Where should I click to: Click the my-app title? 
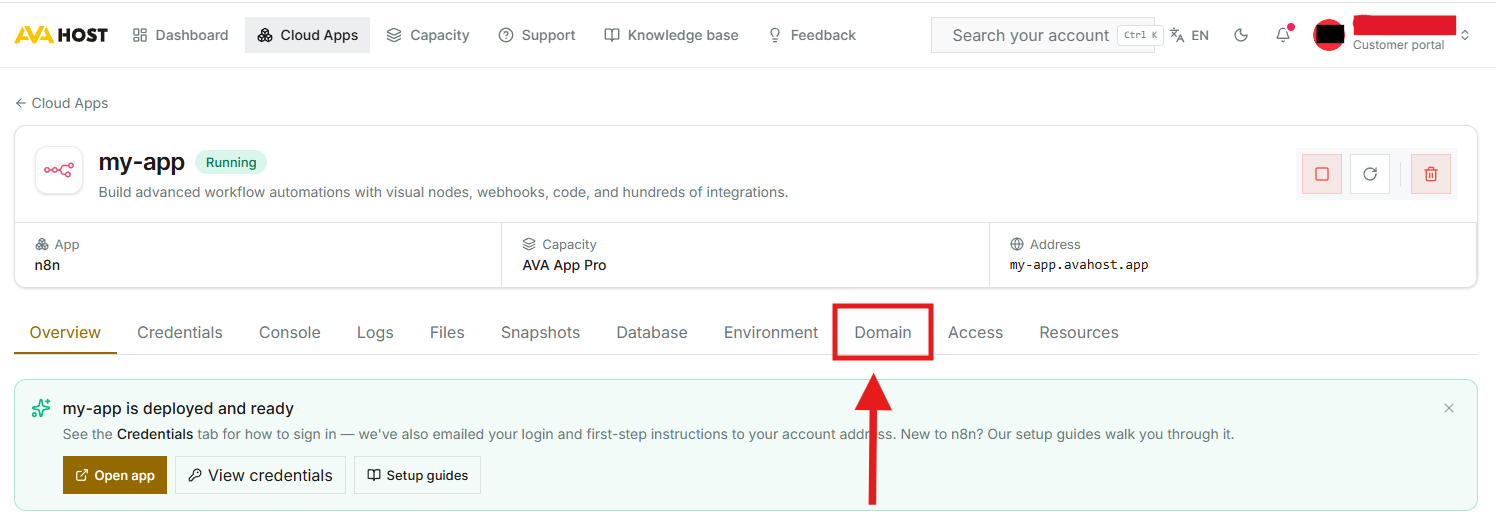tap(141, 162)
